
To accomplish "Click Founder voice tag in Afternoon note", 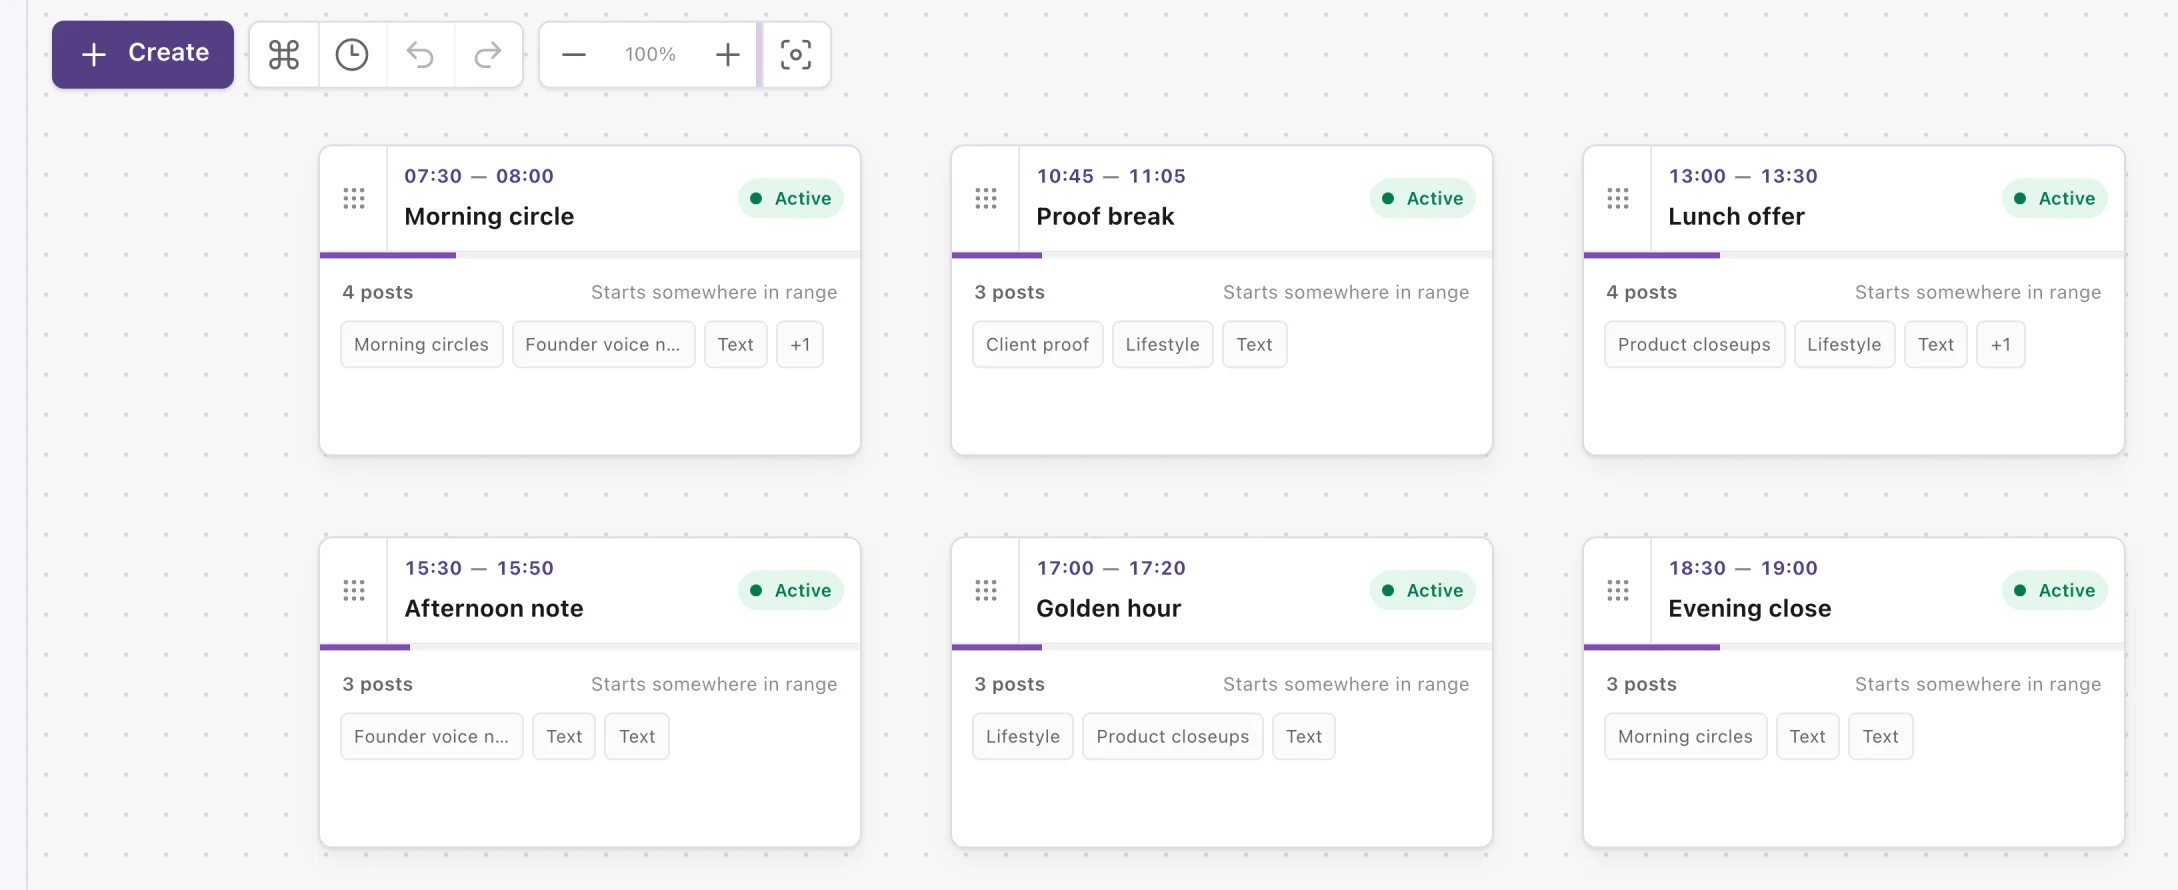I will point(432,736).
